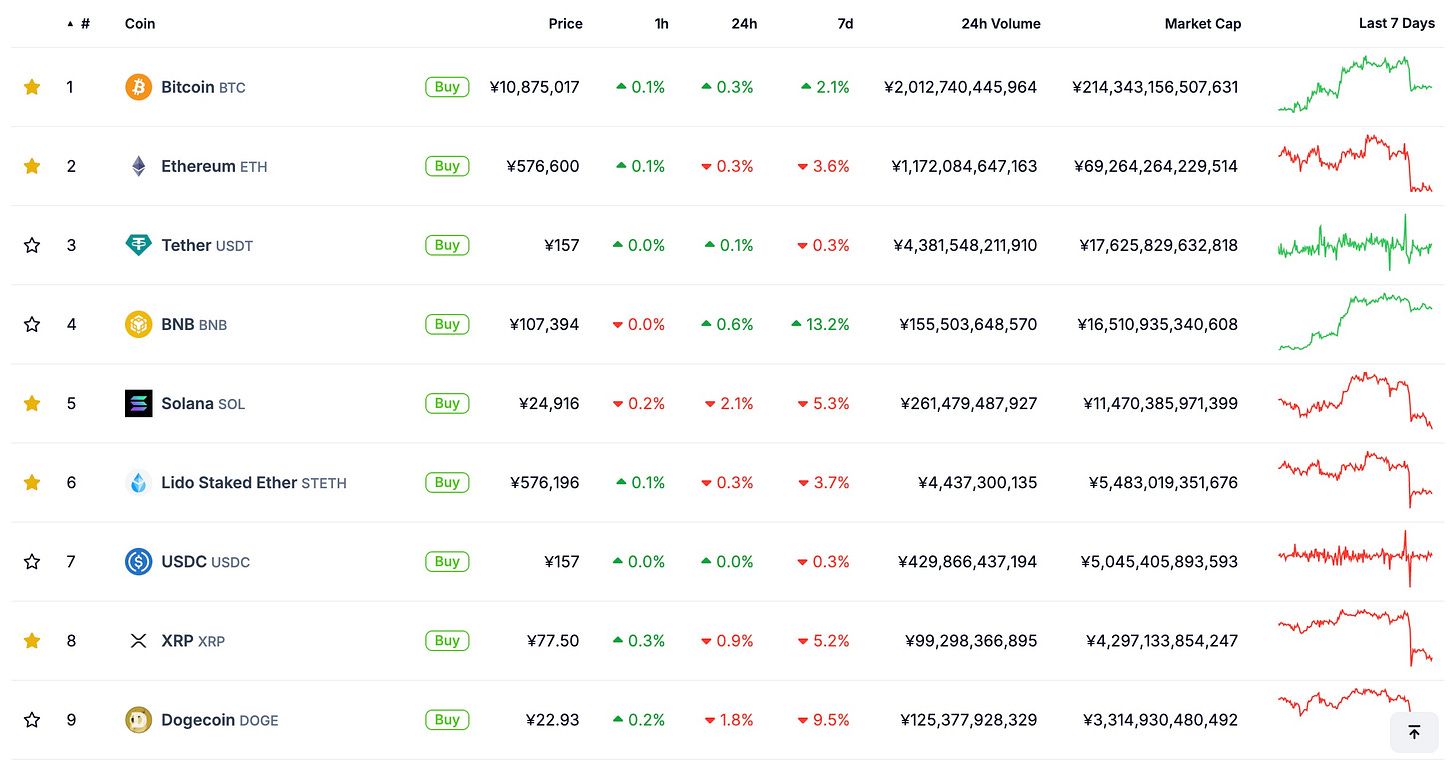Hit Buy on the BNB row
The width and height of the screenshot is (1456, 761).
(447, 324)
